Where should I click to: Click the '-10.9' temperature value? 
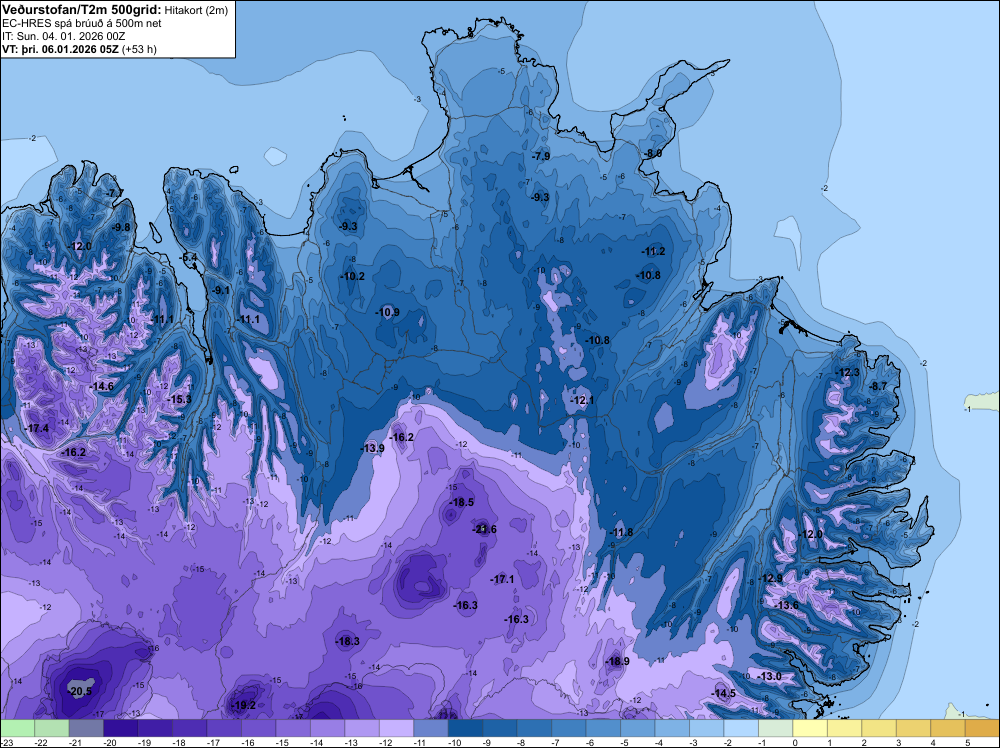[x=388, y=312]
